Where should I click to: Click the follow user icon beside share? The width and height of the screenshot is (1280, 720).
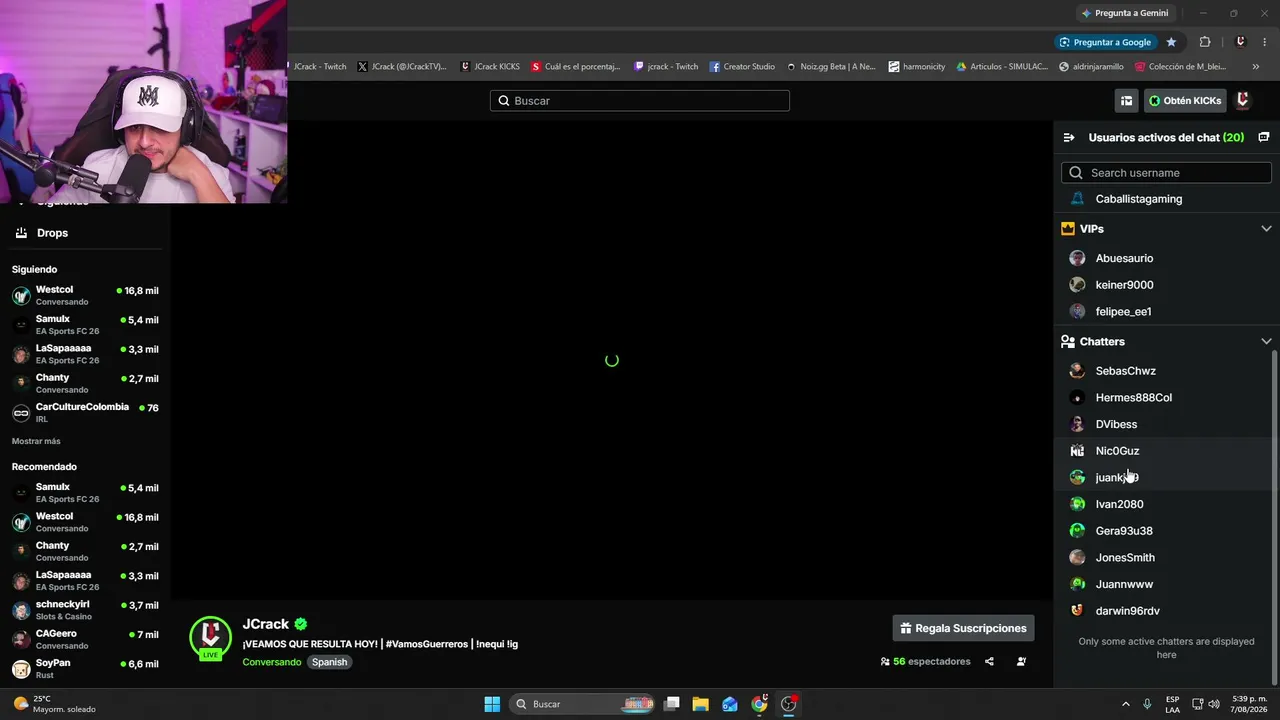(x=1021, y=662)
